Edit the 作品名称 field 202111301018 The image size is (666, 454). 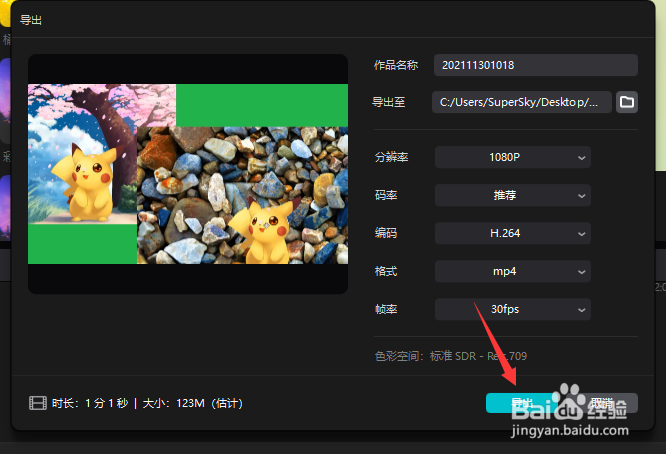pos(536,65)
